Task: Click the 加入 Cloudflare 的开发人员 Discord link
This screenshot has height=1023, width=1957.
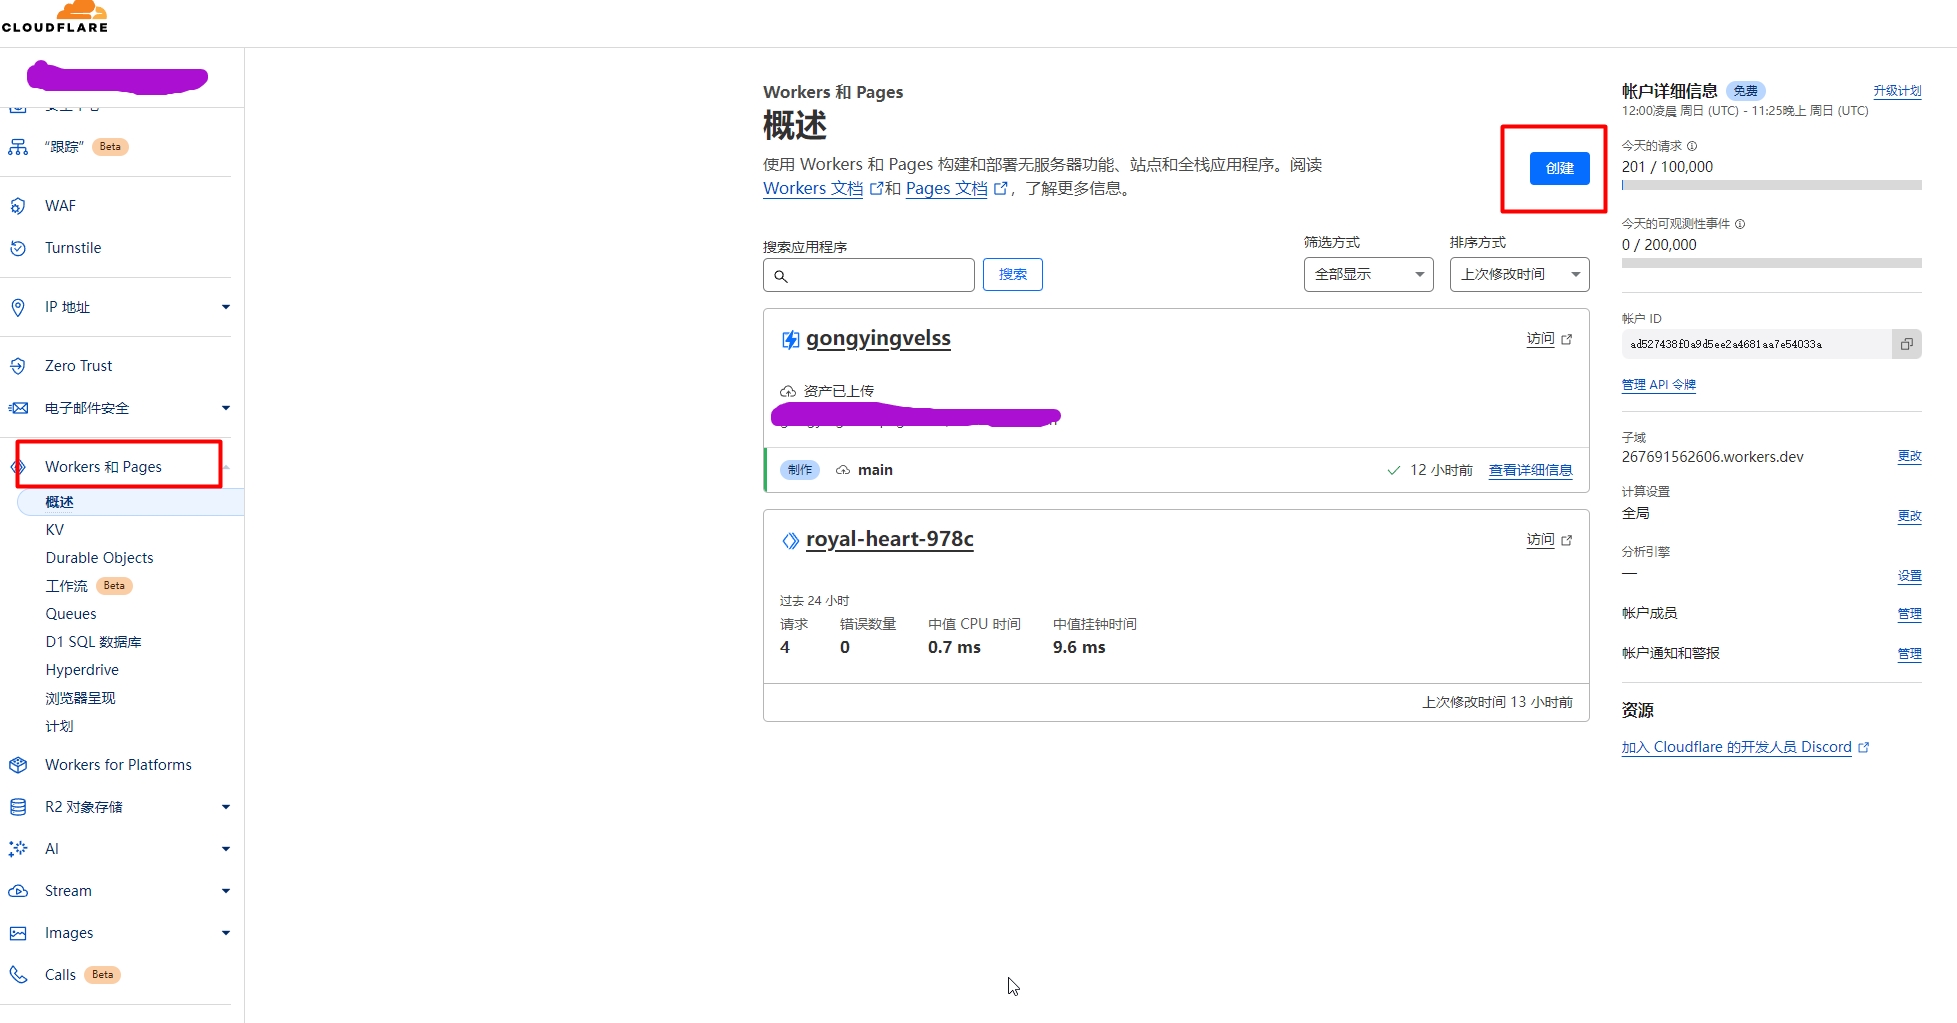Action: point(1736,747)
